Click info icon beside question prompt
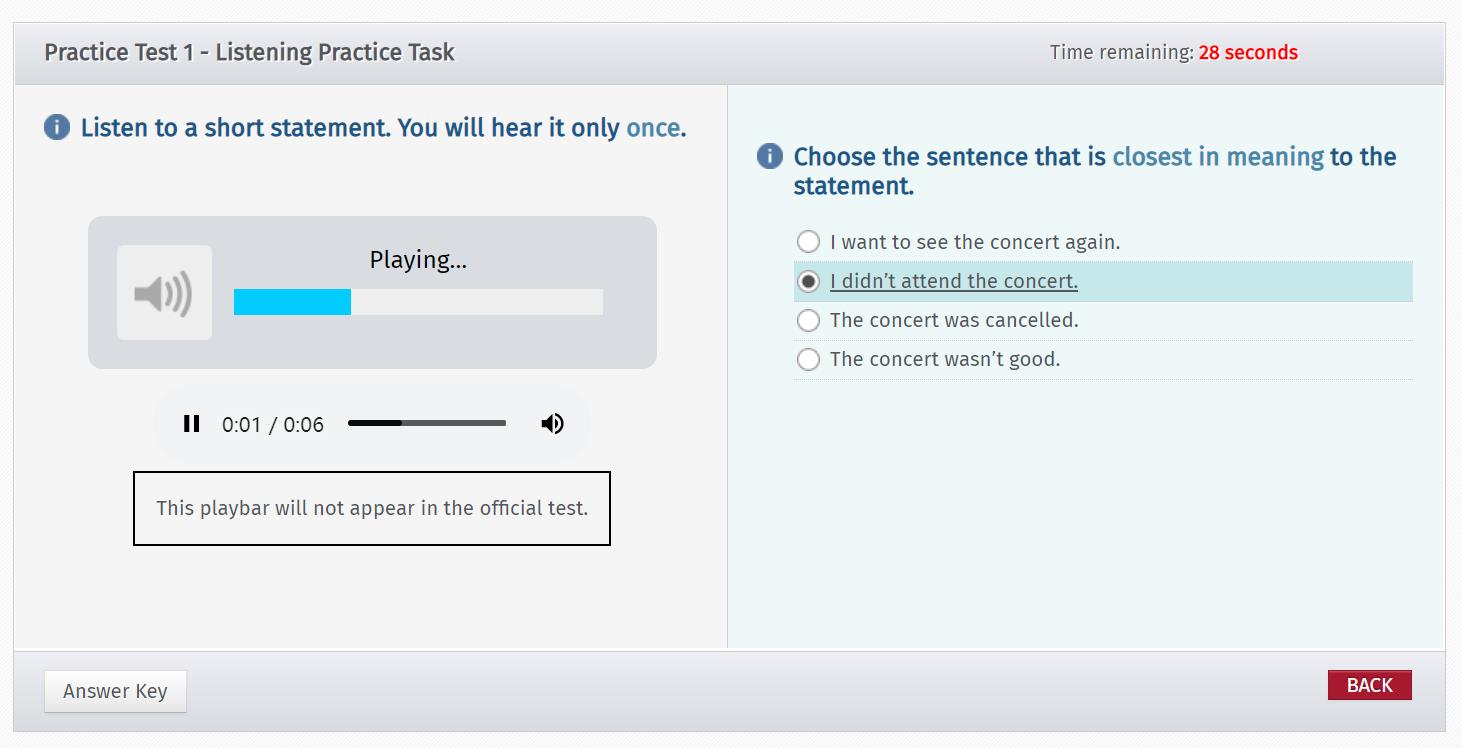This screenshot has width=1462, height=748. pos(770,156)
